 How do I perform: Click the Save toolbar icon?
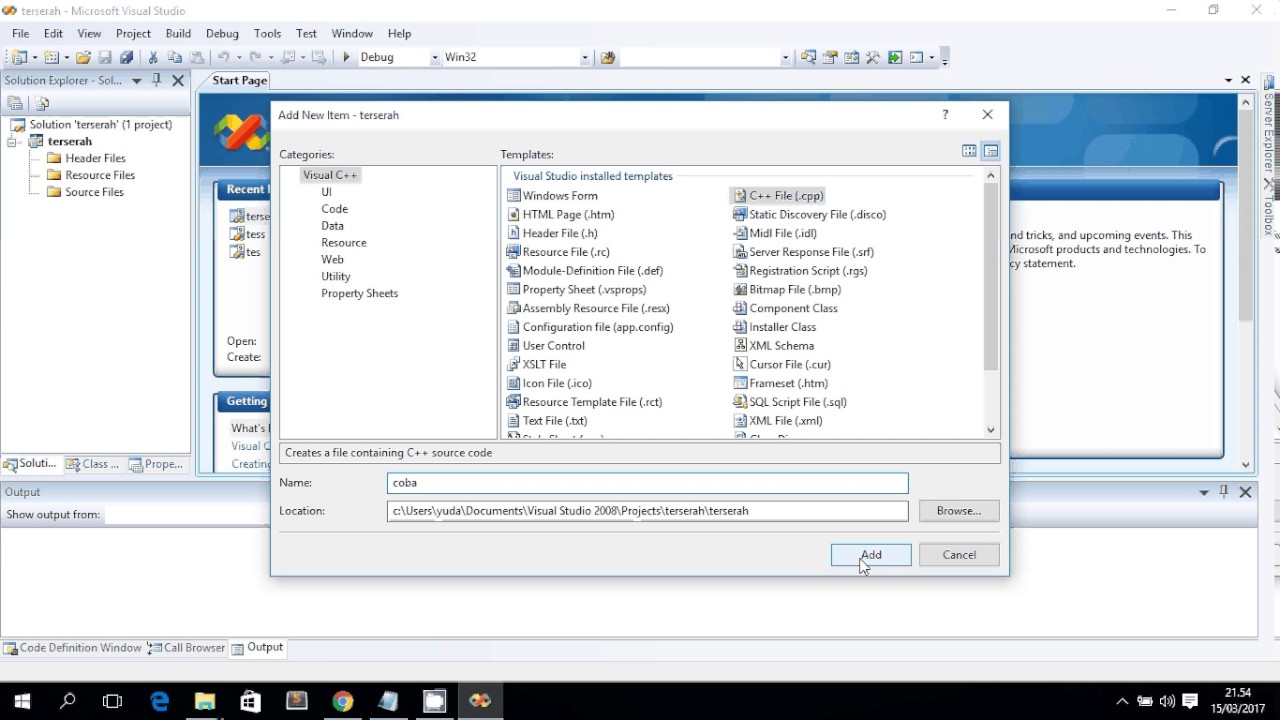click(x=105, y=58)
